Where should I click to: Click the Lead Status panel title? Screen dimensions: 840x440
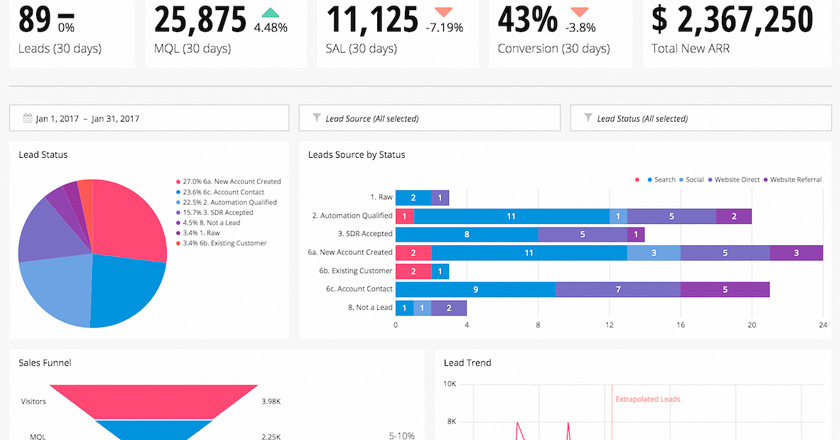tap(43, 155)
